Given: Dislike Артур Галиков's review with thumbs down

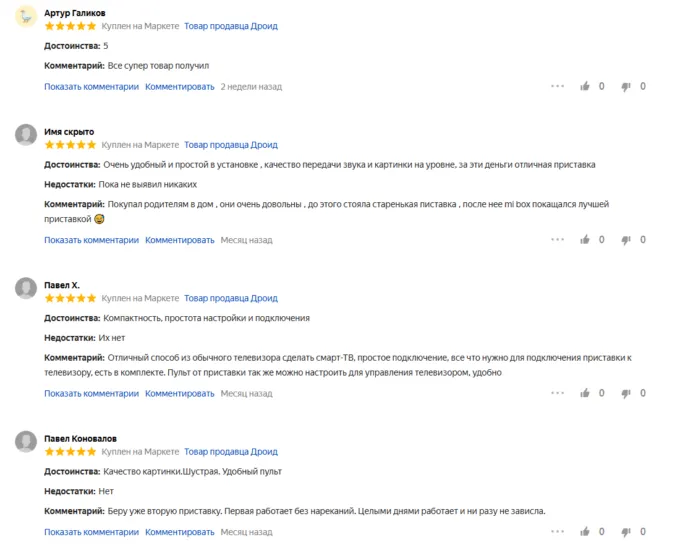Looking at the screenshot, I should 626,87.
